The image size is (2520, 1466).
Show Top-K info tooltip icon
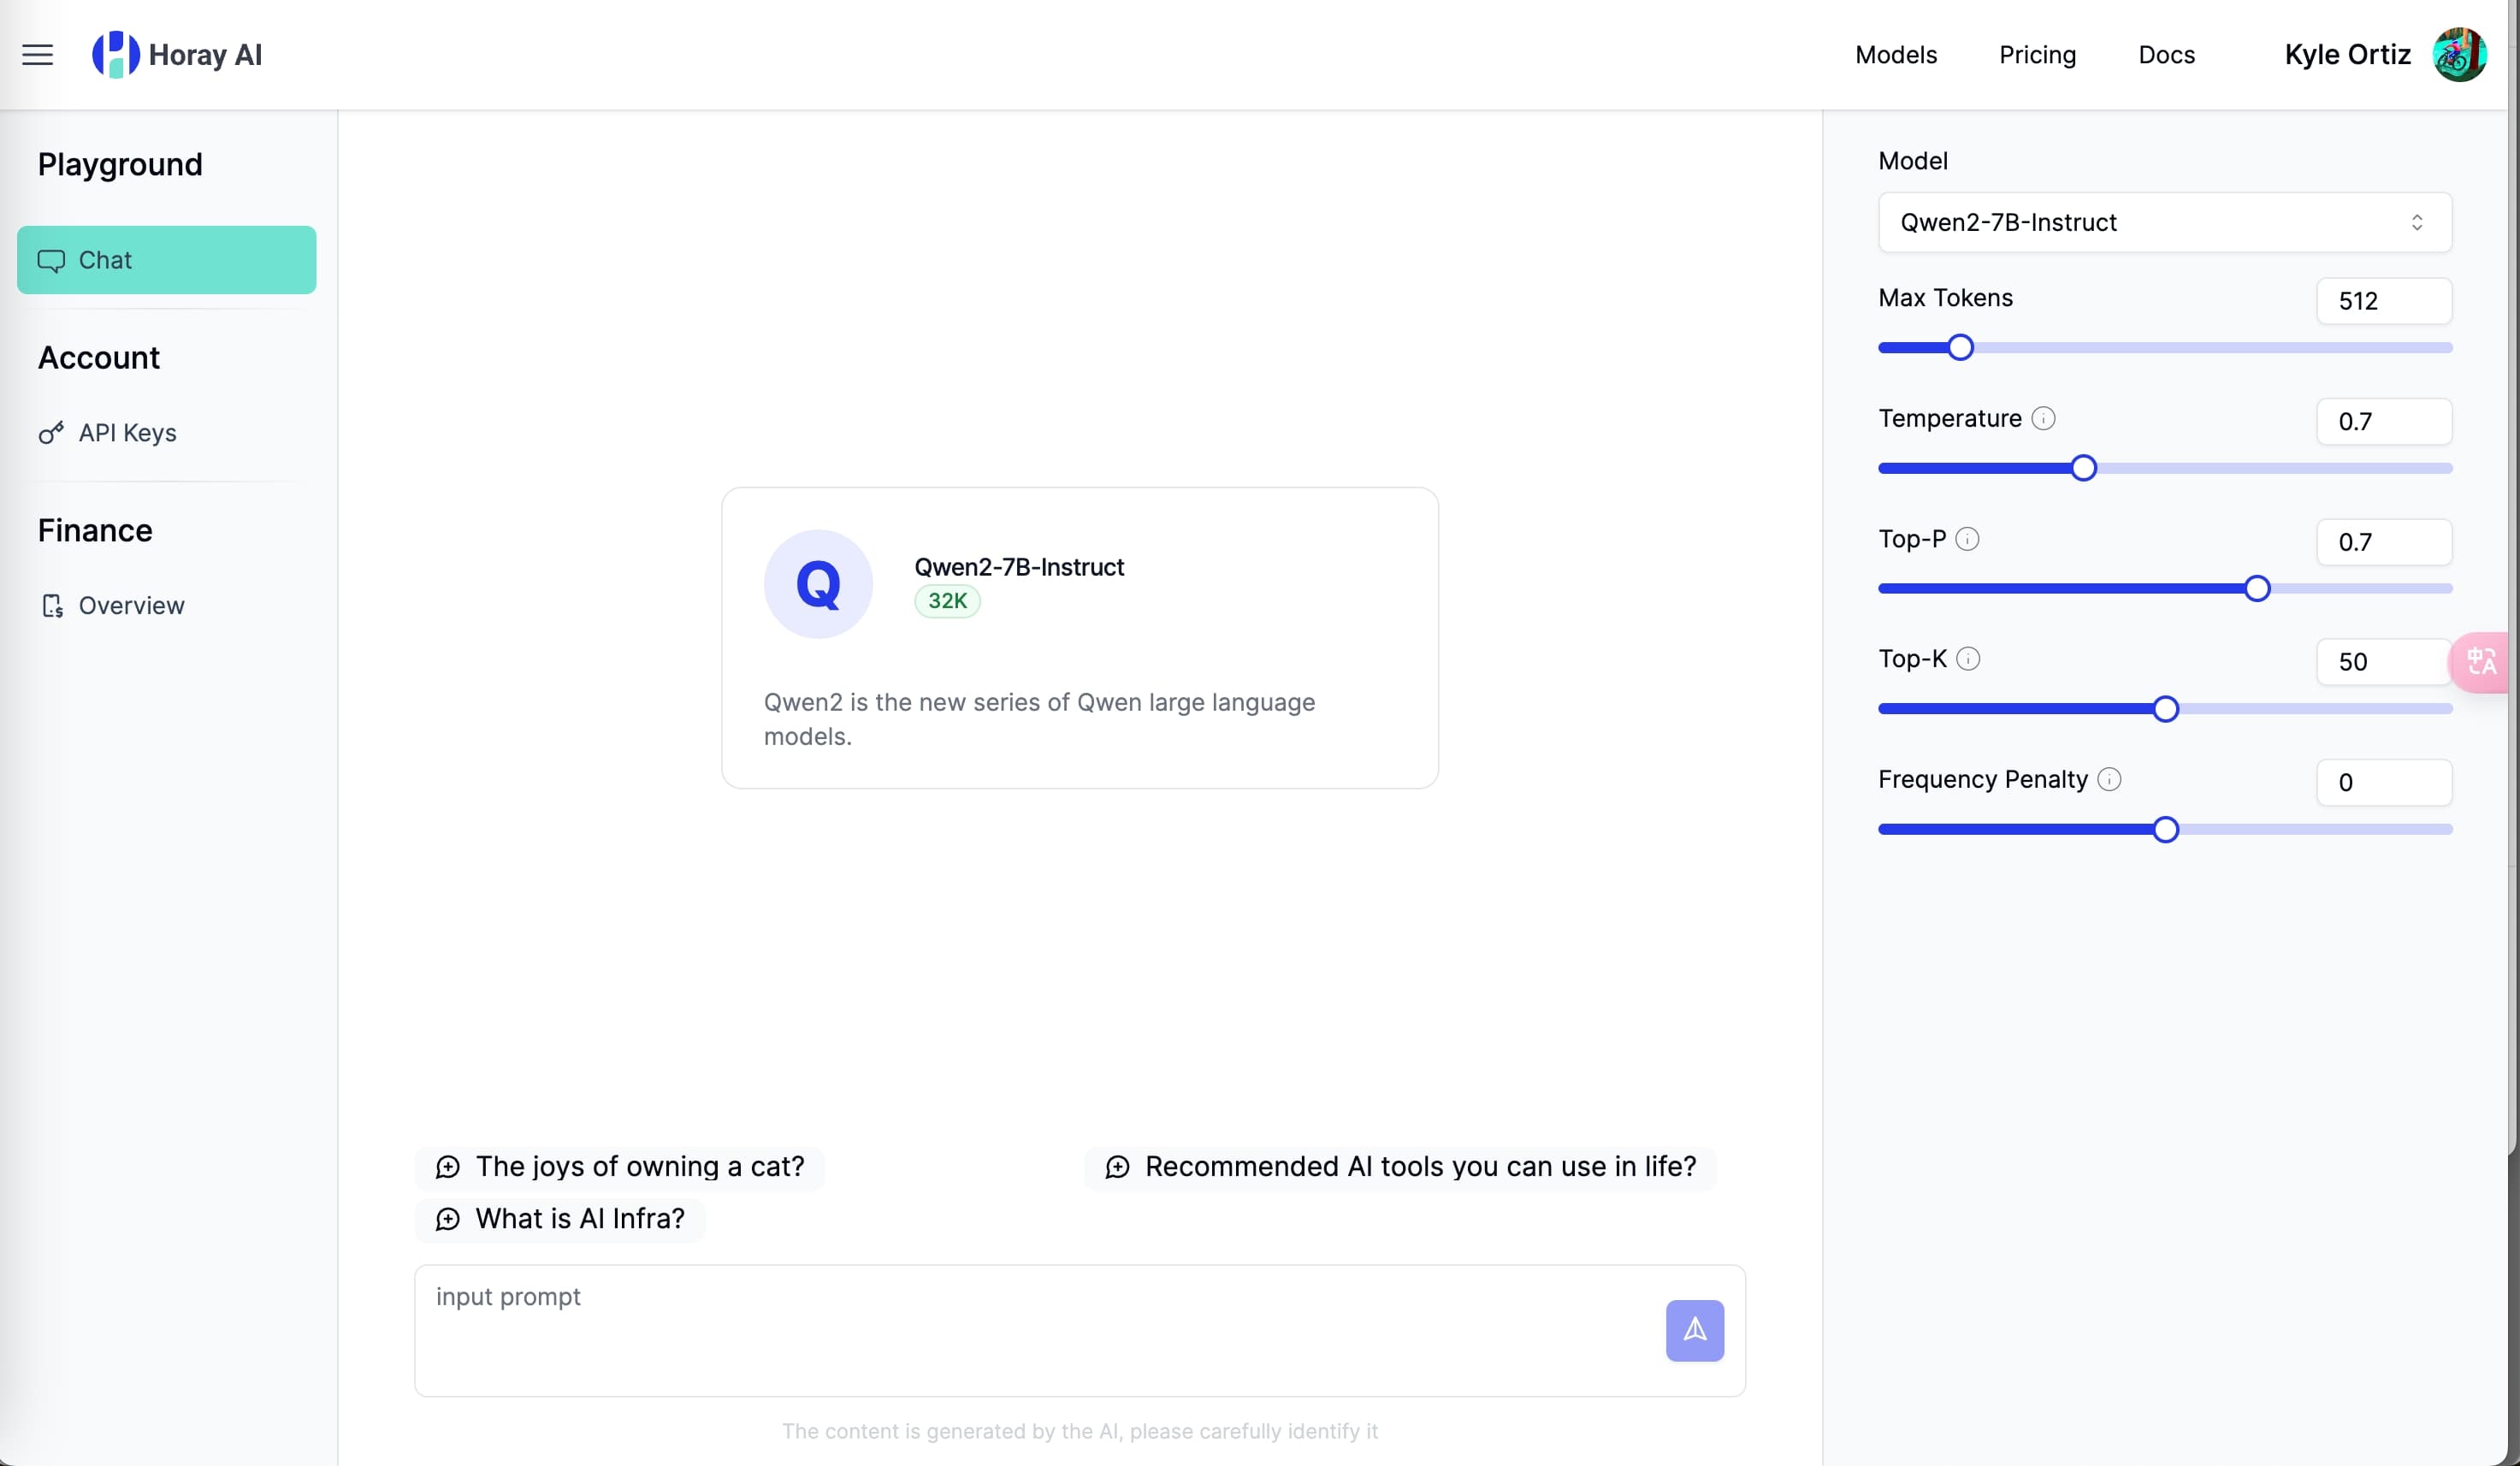coord(1968,659)
